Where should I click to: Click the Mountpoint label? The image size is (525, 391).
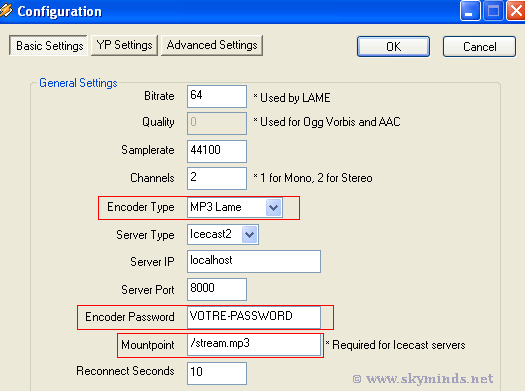point(148,345)
